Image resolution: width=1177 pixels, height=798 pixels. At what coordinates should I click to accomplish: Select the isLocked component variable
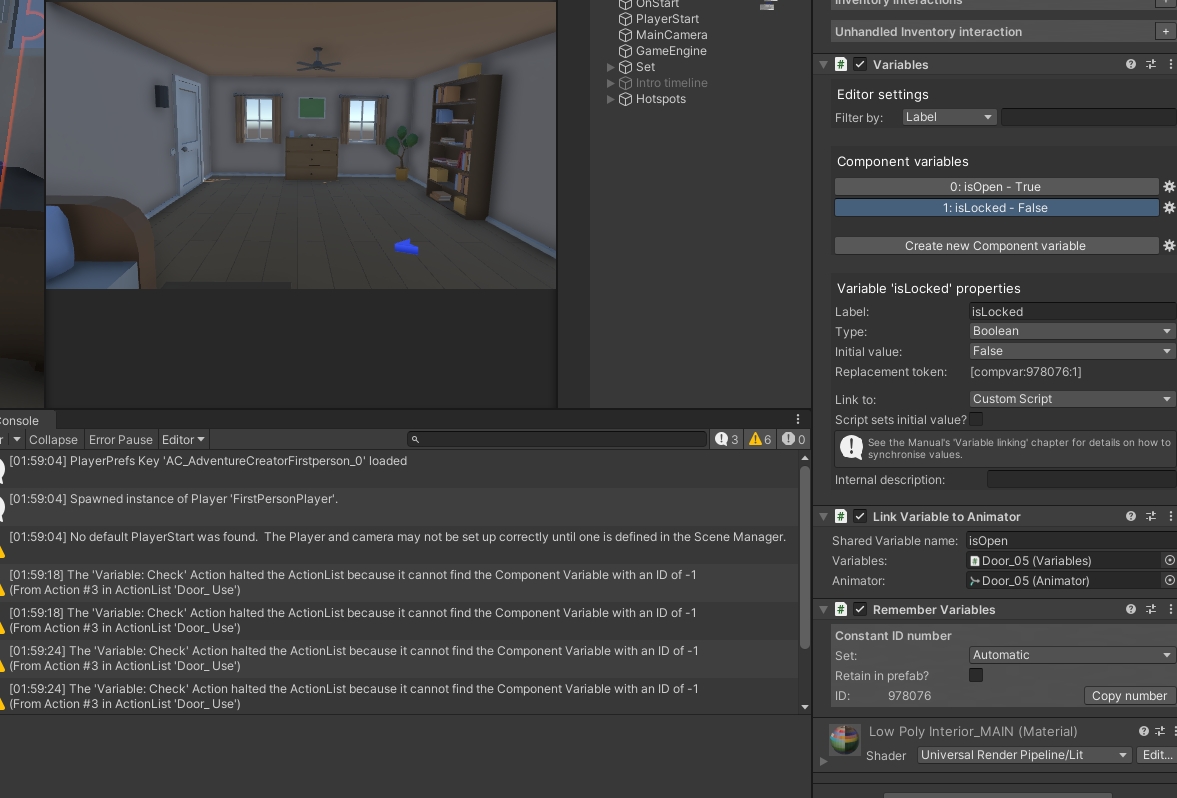[x=996, y=208]
